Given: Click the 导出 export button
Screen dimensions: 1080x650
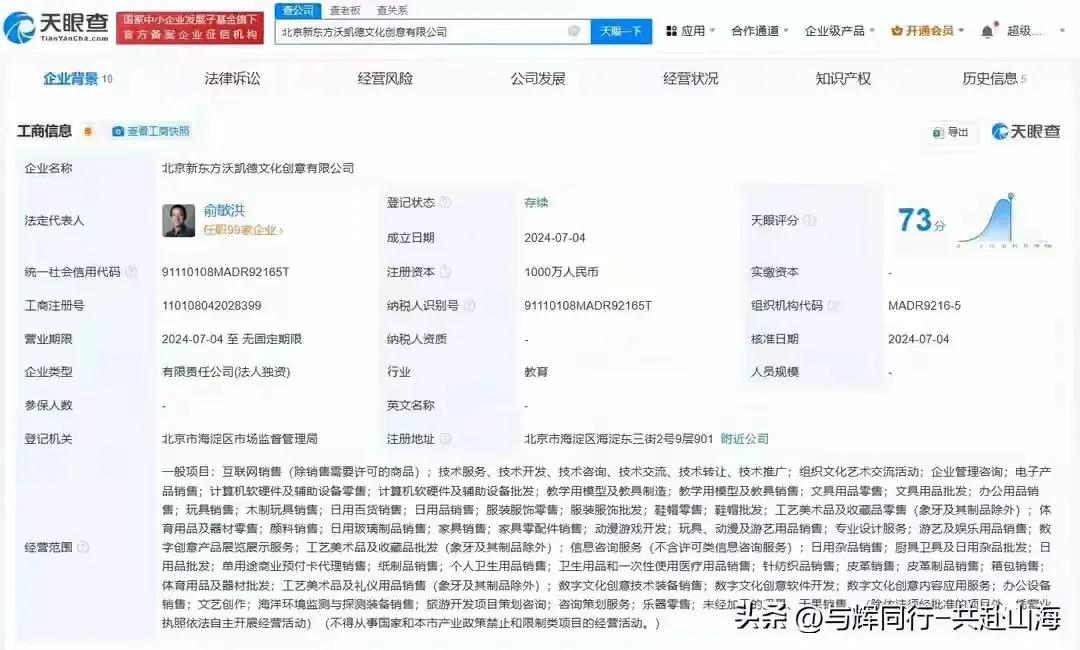Looking at the screenshot, I should point(951,132).
